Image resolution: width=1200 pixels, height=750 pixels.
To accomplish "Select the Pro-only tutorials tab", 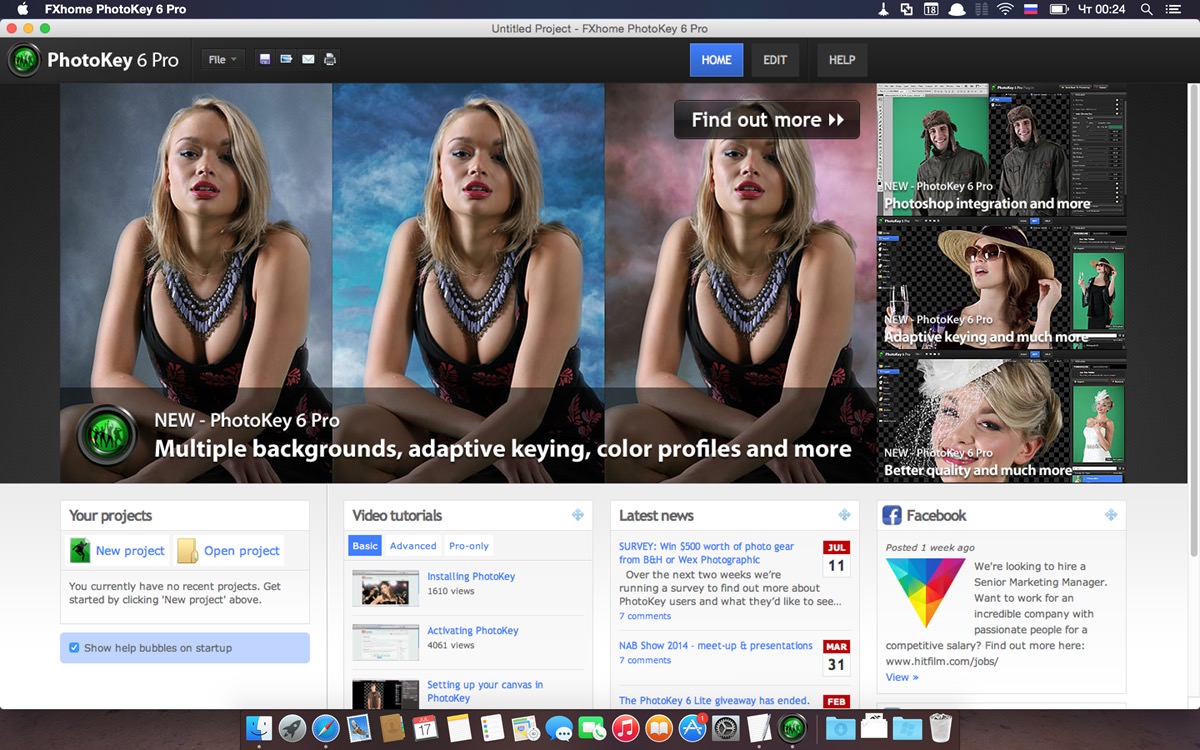I will 469,546.
